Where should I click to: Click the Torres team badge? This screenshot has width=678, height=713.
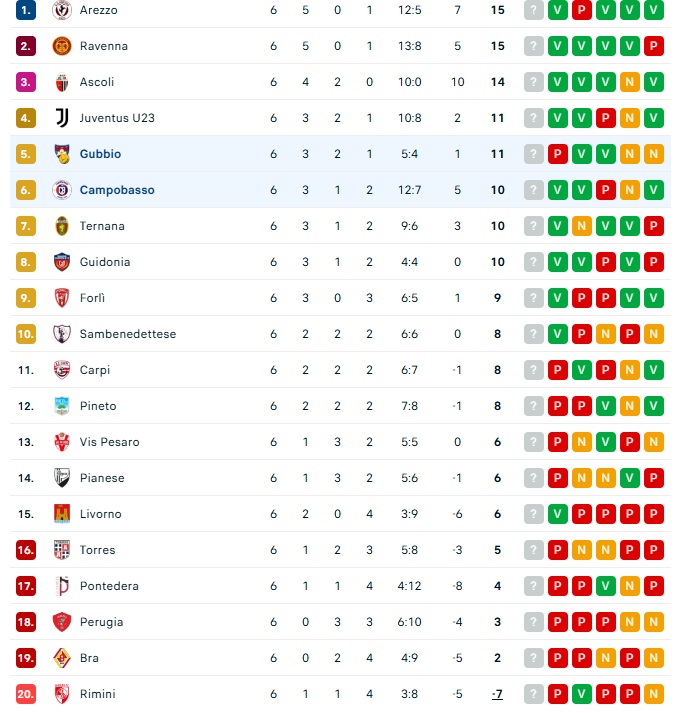[62, 550]
